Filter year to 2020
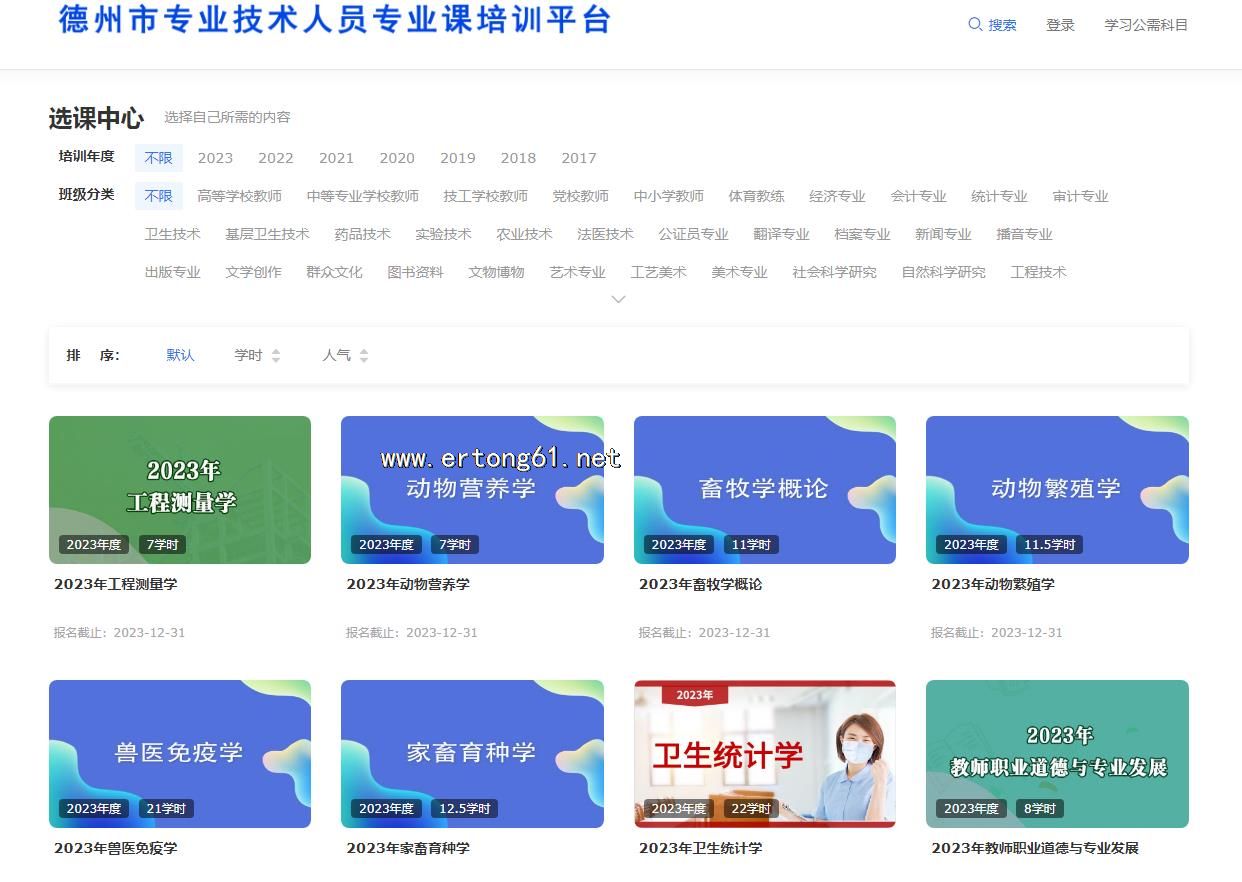1242x882 pixels. pyautogui.click(x=397, y=158)
